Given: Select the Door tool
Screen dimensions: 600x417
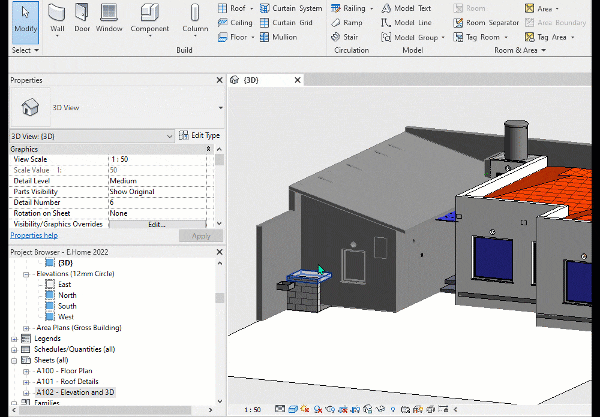Looking at the screenshot, I should 82,19.
